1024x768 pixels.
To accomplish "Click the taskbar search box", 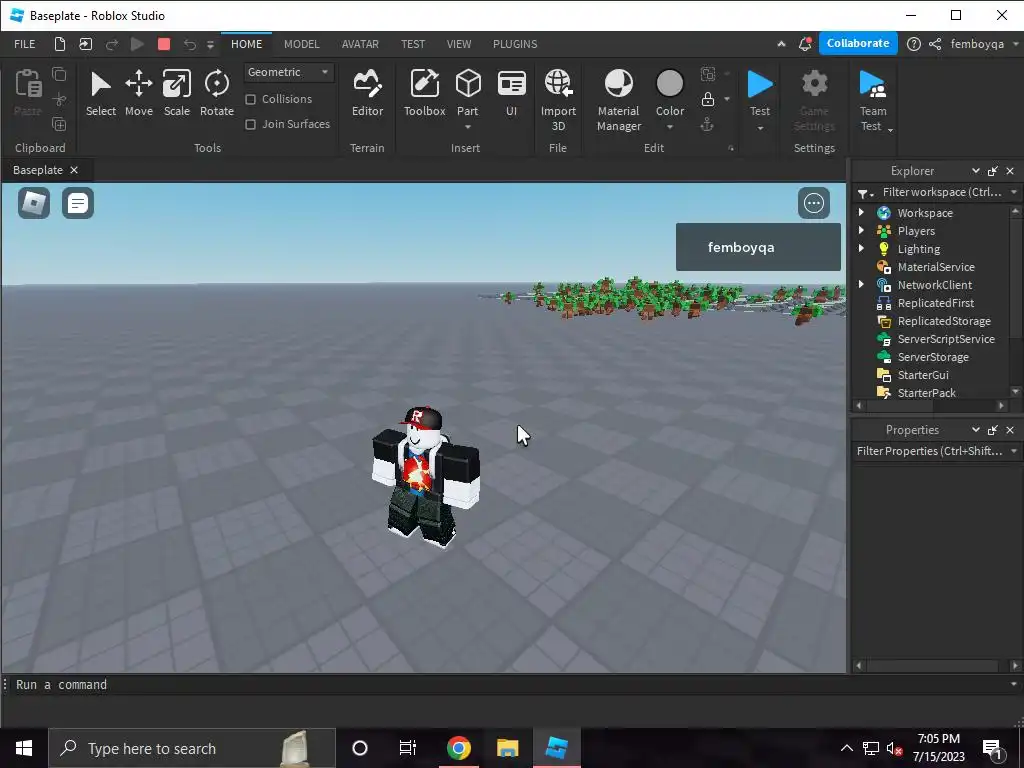I will coord(192,748).
